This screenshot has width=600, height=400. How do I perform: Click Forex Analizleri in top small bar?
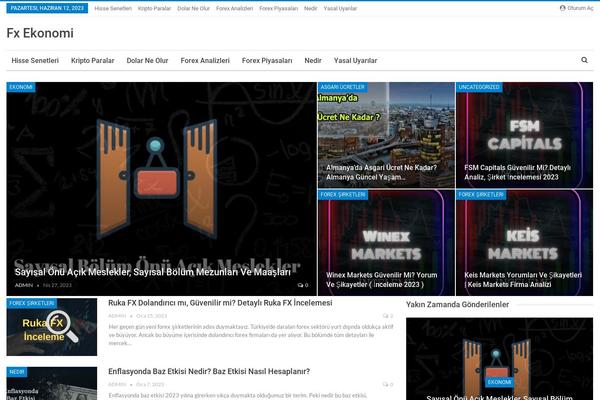click(x=234, y=8)
